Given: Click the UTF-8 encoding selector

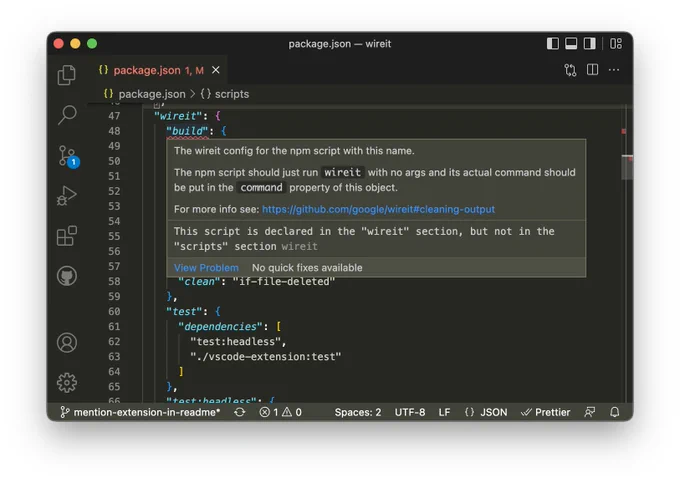Looking at the screenshot, I should click(x=410, y=412).
